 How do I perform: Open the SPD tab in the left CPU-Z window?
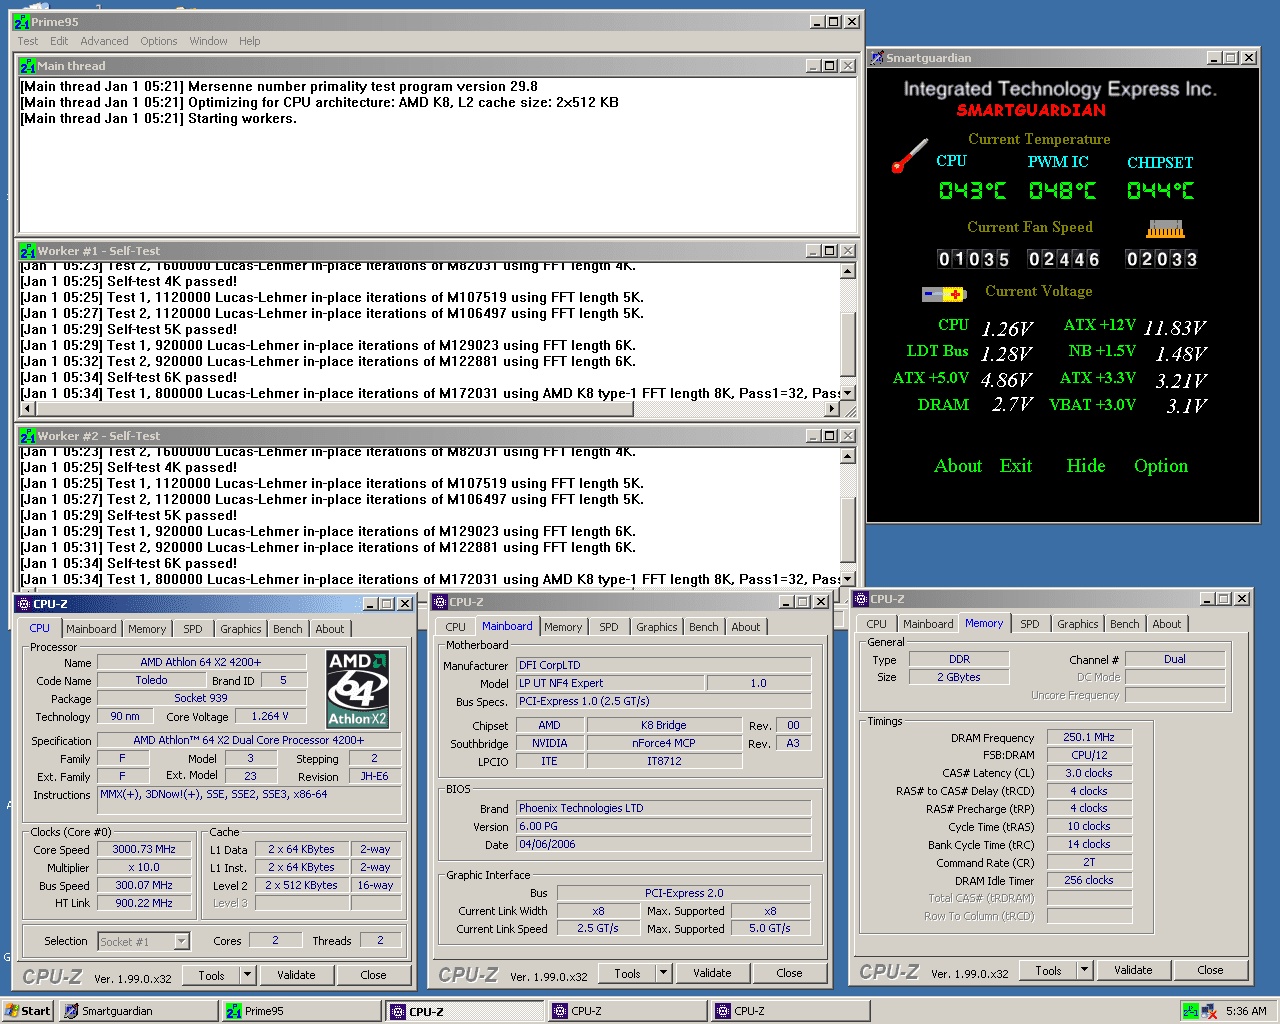[x=192, y=629]
